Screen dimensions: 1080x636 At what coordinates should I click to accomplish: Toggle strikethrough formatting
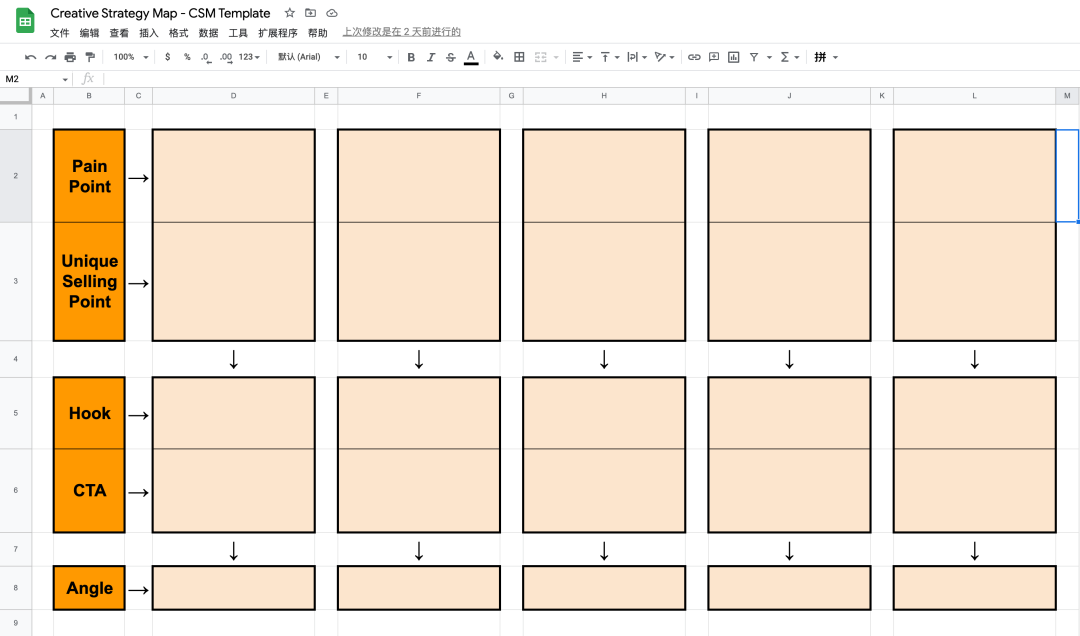click(450, 57)
